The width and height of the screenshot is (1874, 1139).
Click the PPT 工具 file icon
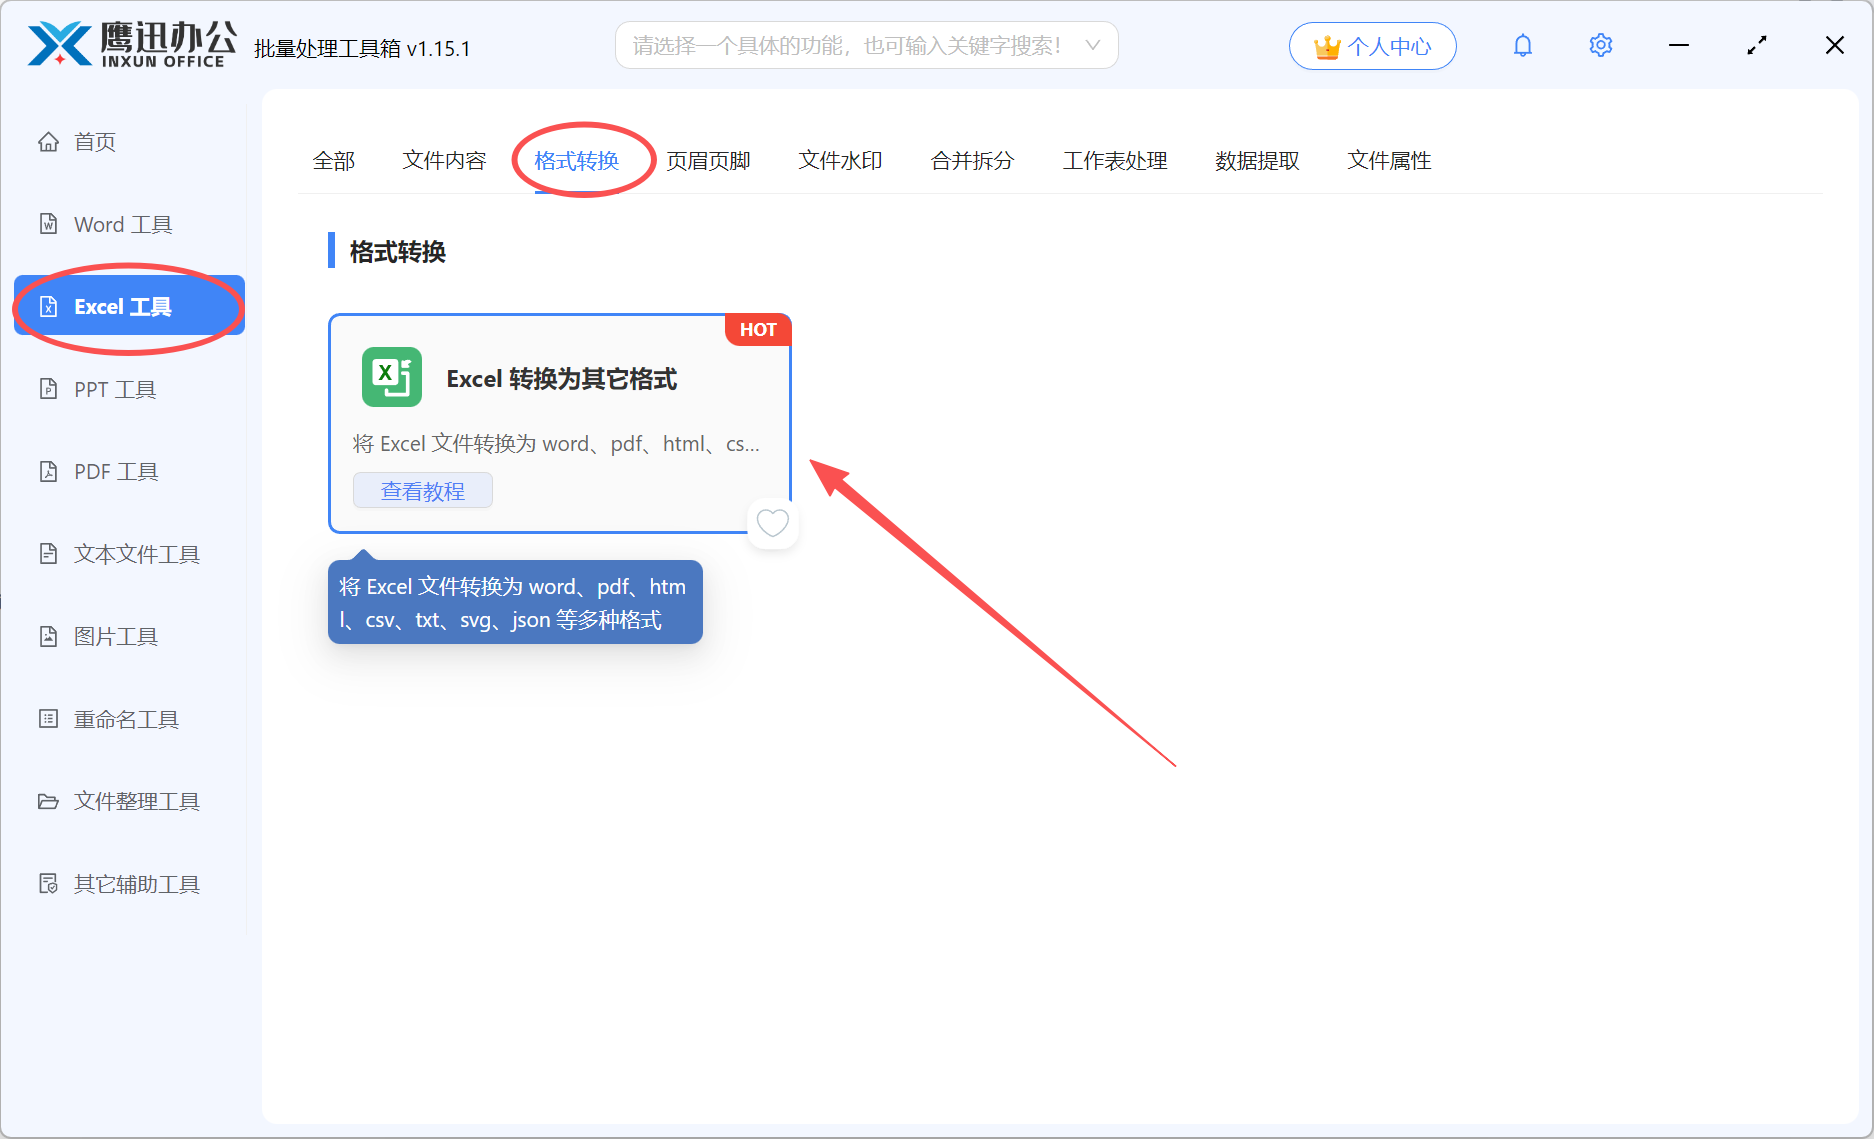[x=48, y=389]
